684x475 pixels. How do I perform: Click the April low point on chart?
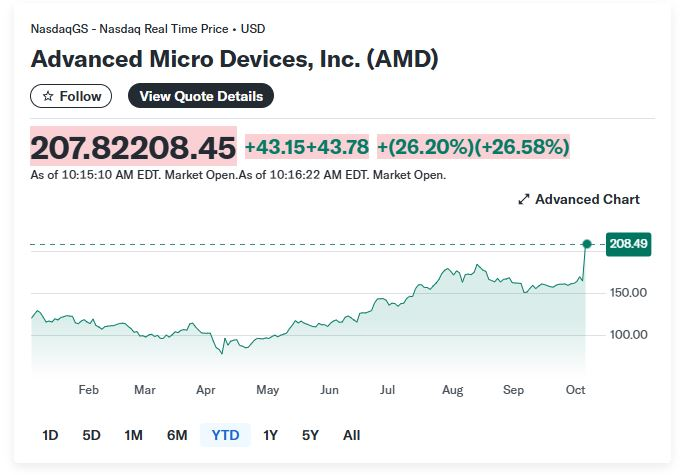(x=222, y=353)
